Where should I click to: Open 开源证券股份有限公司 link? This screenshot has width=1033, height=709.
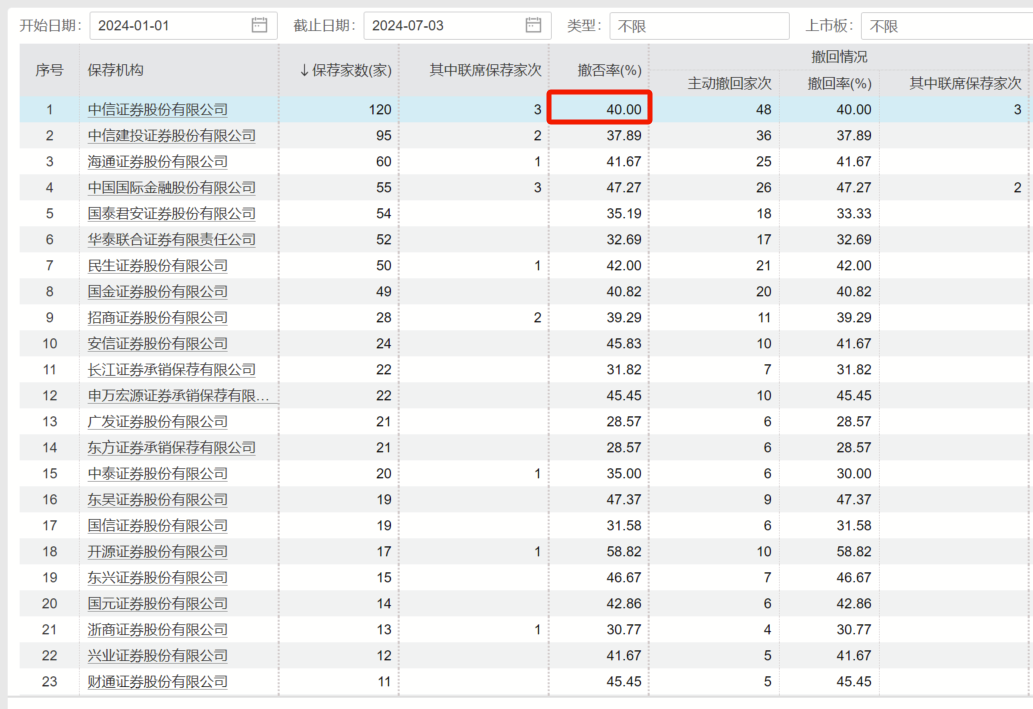157,552
